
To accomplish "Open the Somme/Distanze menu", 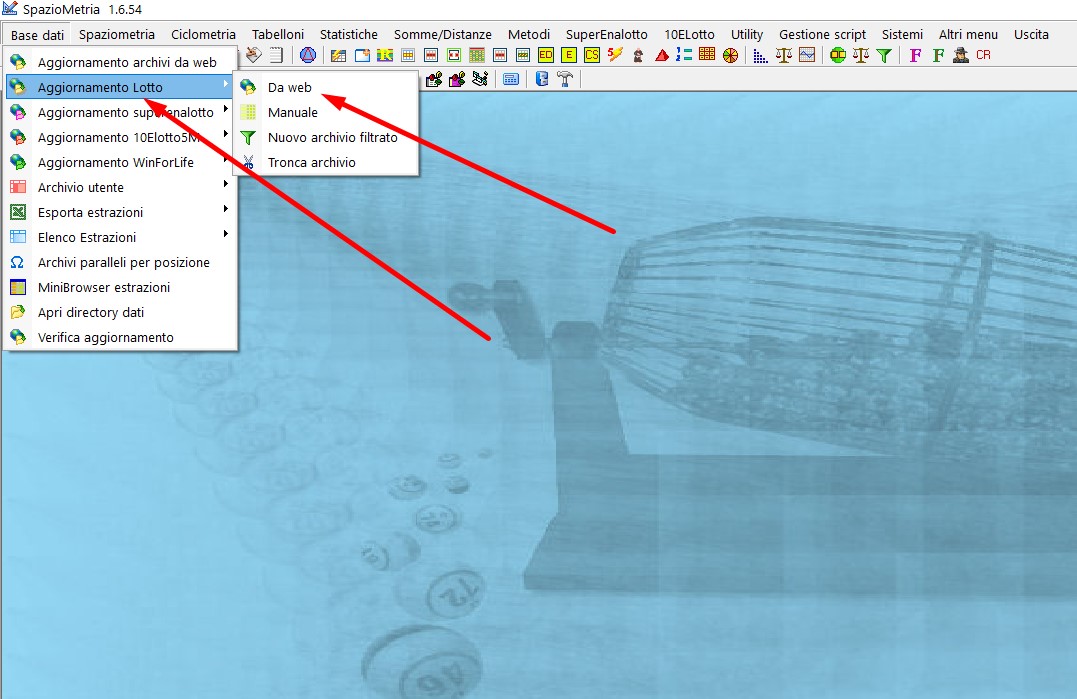I will point(442,34).
